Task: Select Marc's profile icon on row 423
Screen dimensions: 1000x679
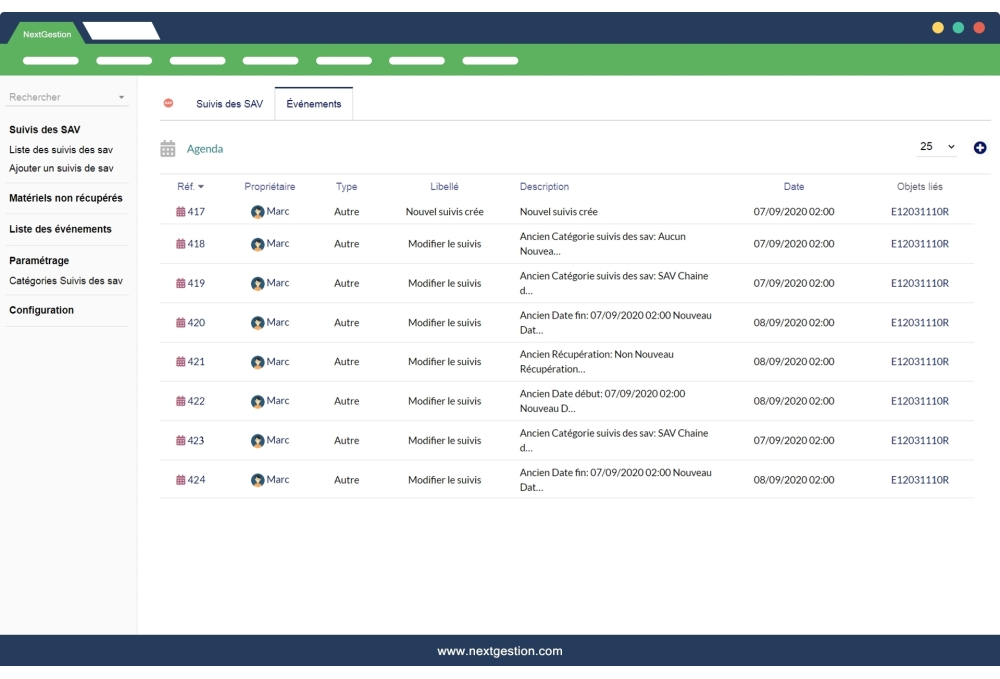Action: point(256,440)
